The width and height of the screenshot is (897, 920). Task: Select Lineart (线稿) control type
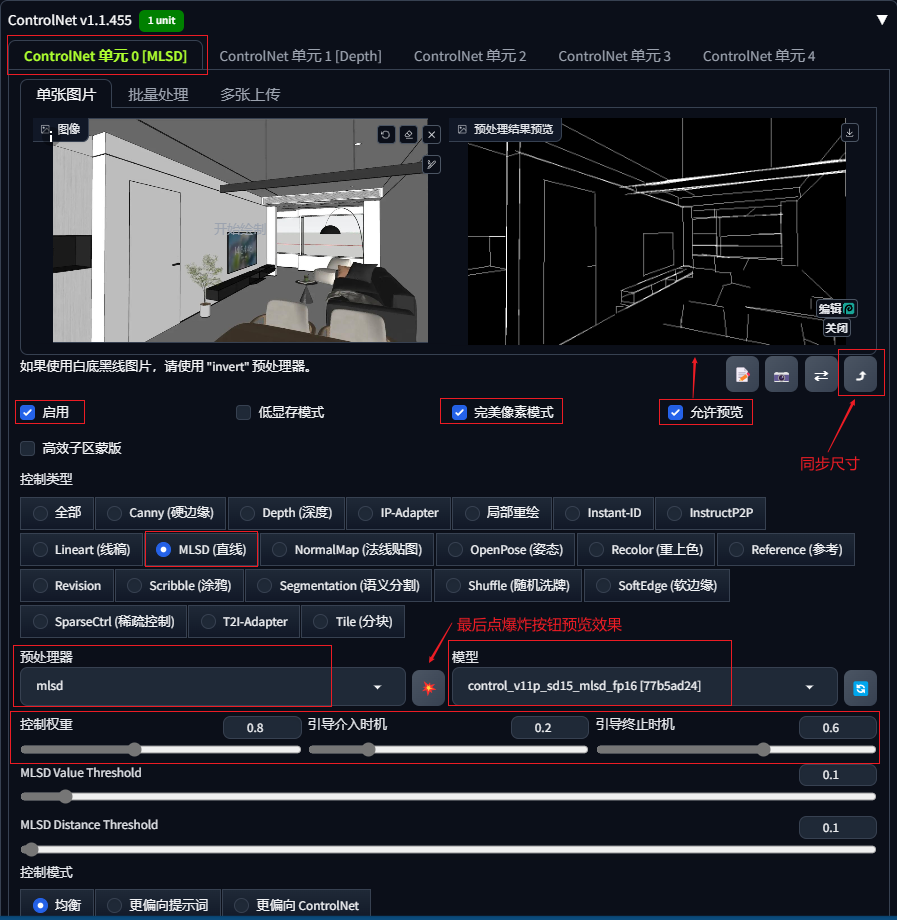tap(82, 550)
